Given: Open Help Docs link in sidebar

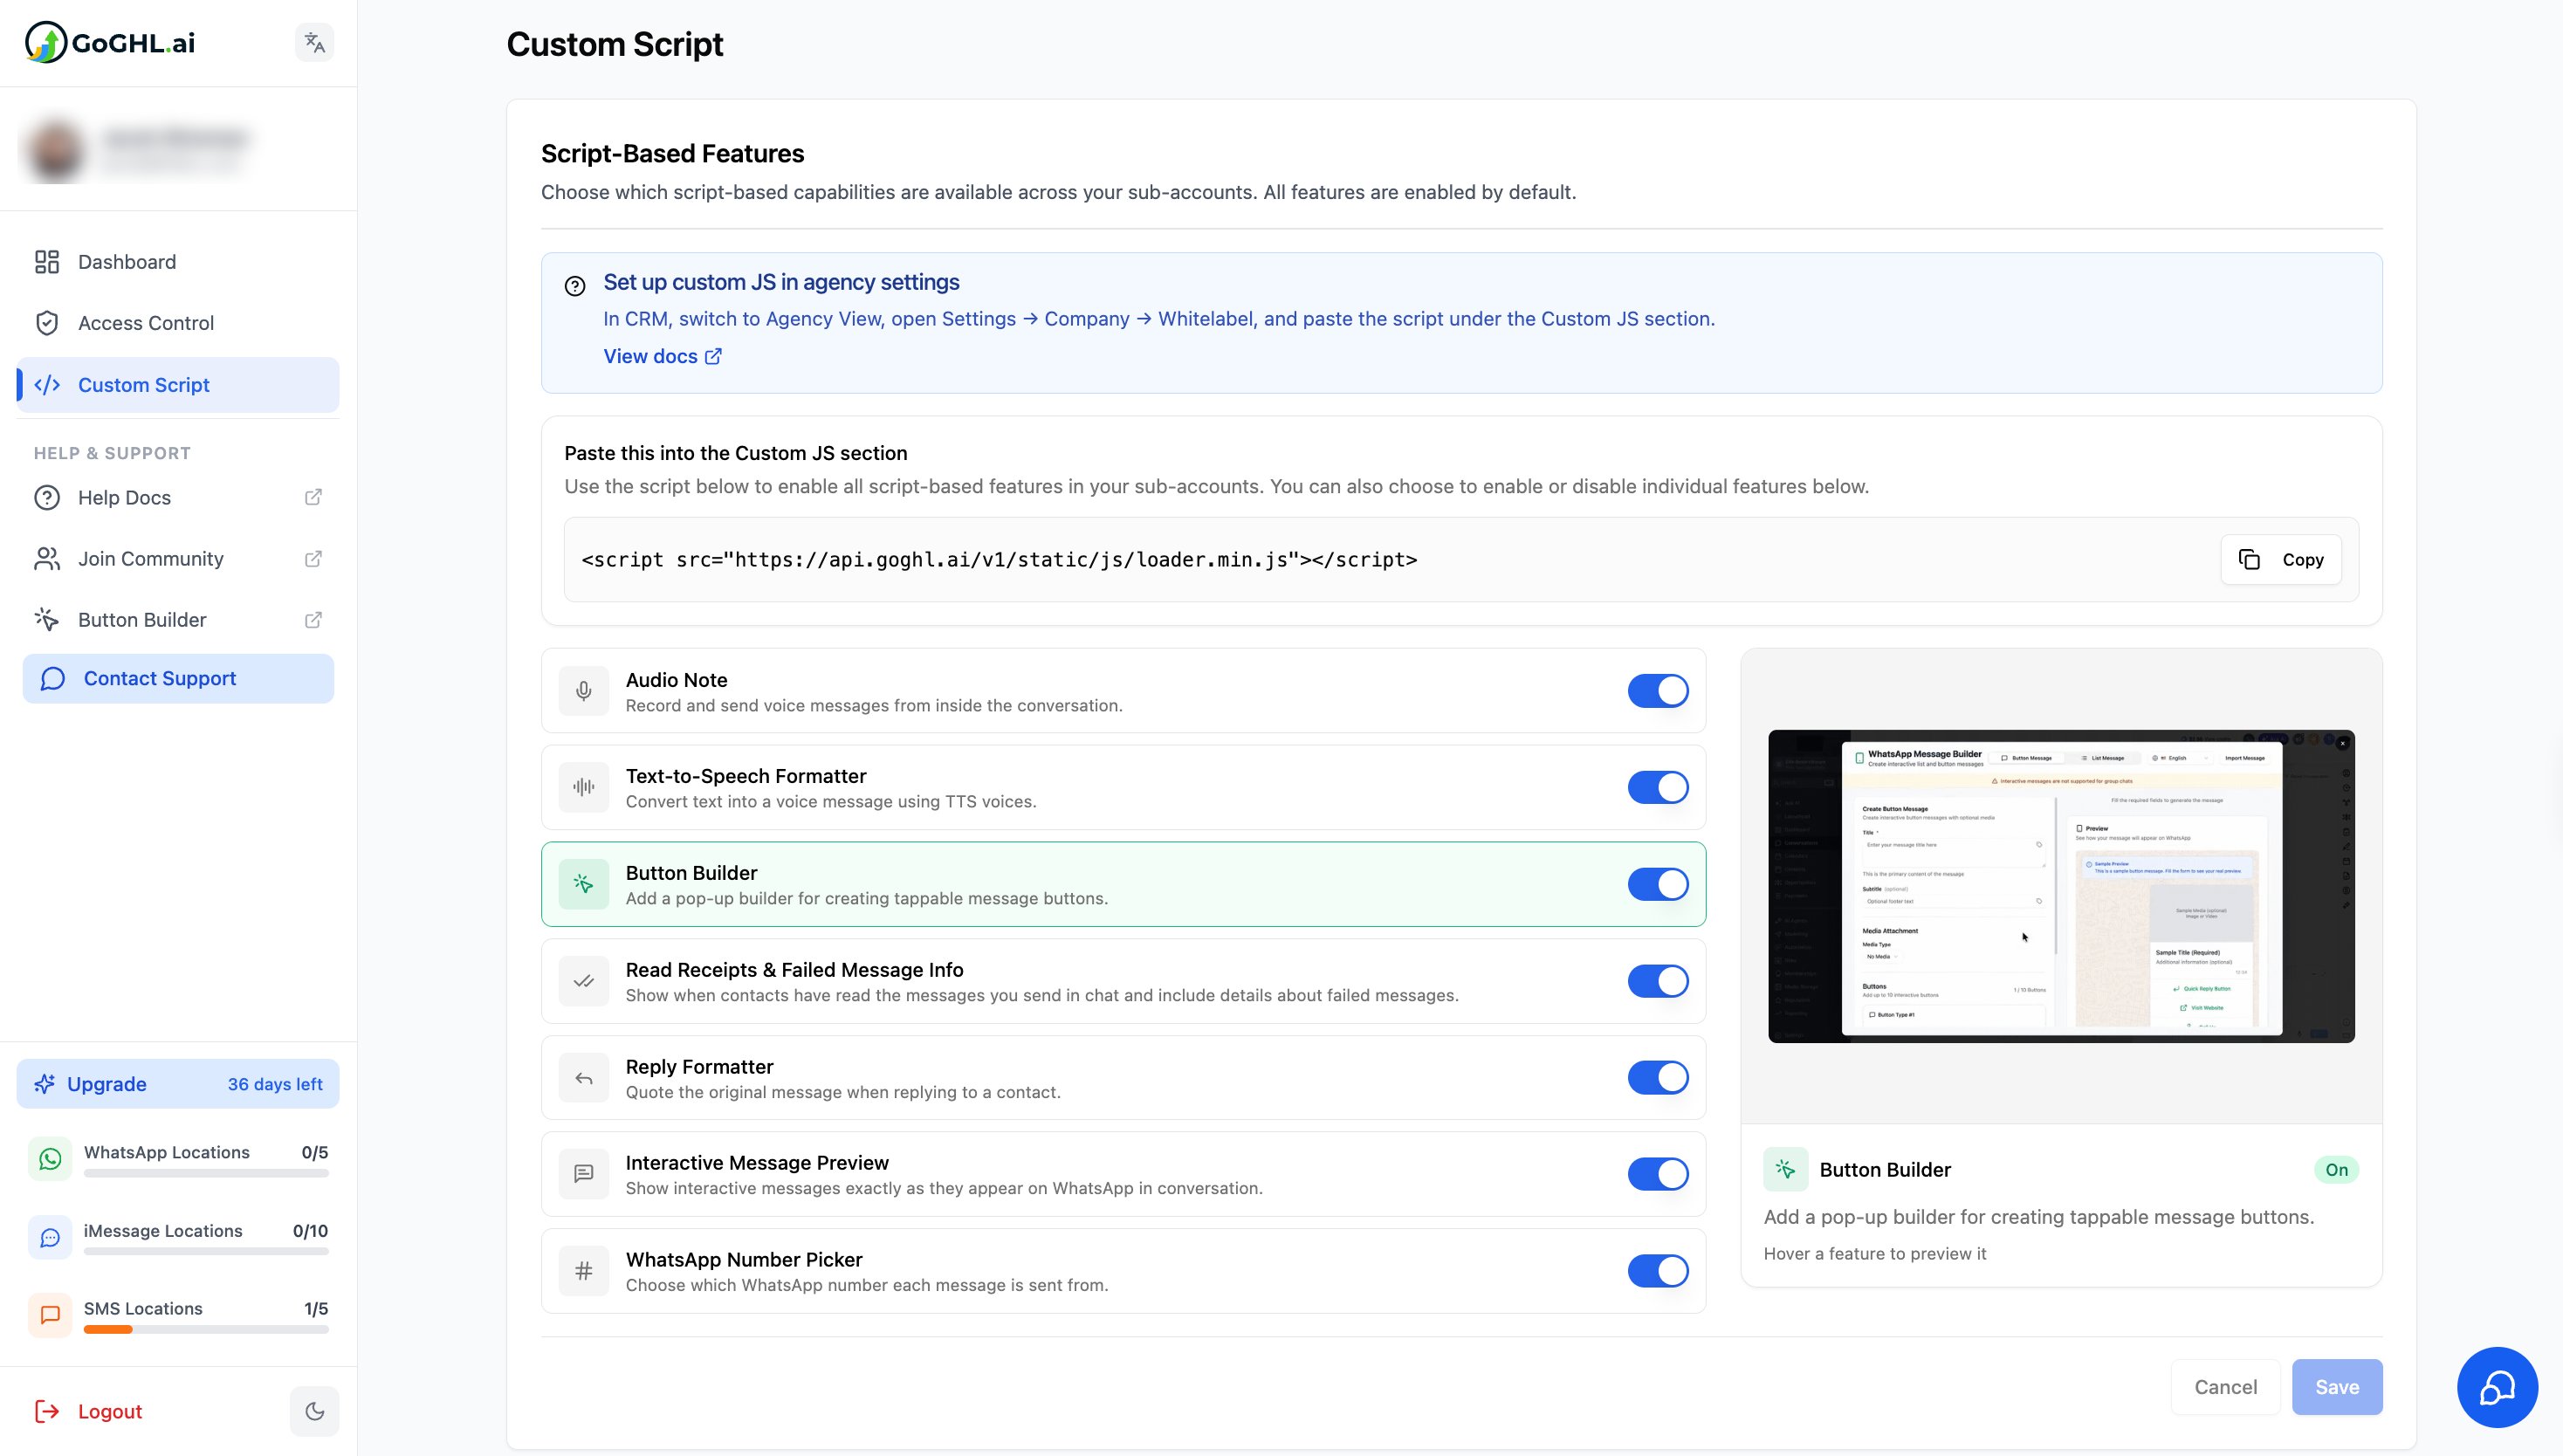Looking at the screenshot, I should [x=178, y=498].
